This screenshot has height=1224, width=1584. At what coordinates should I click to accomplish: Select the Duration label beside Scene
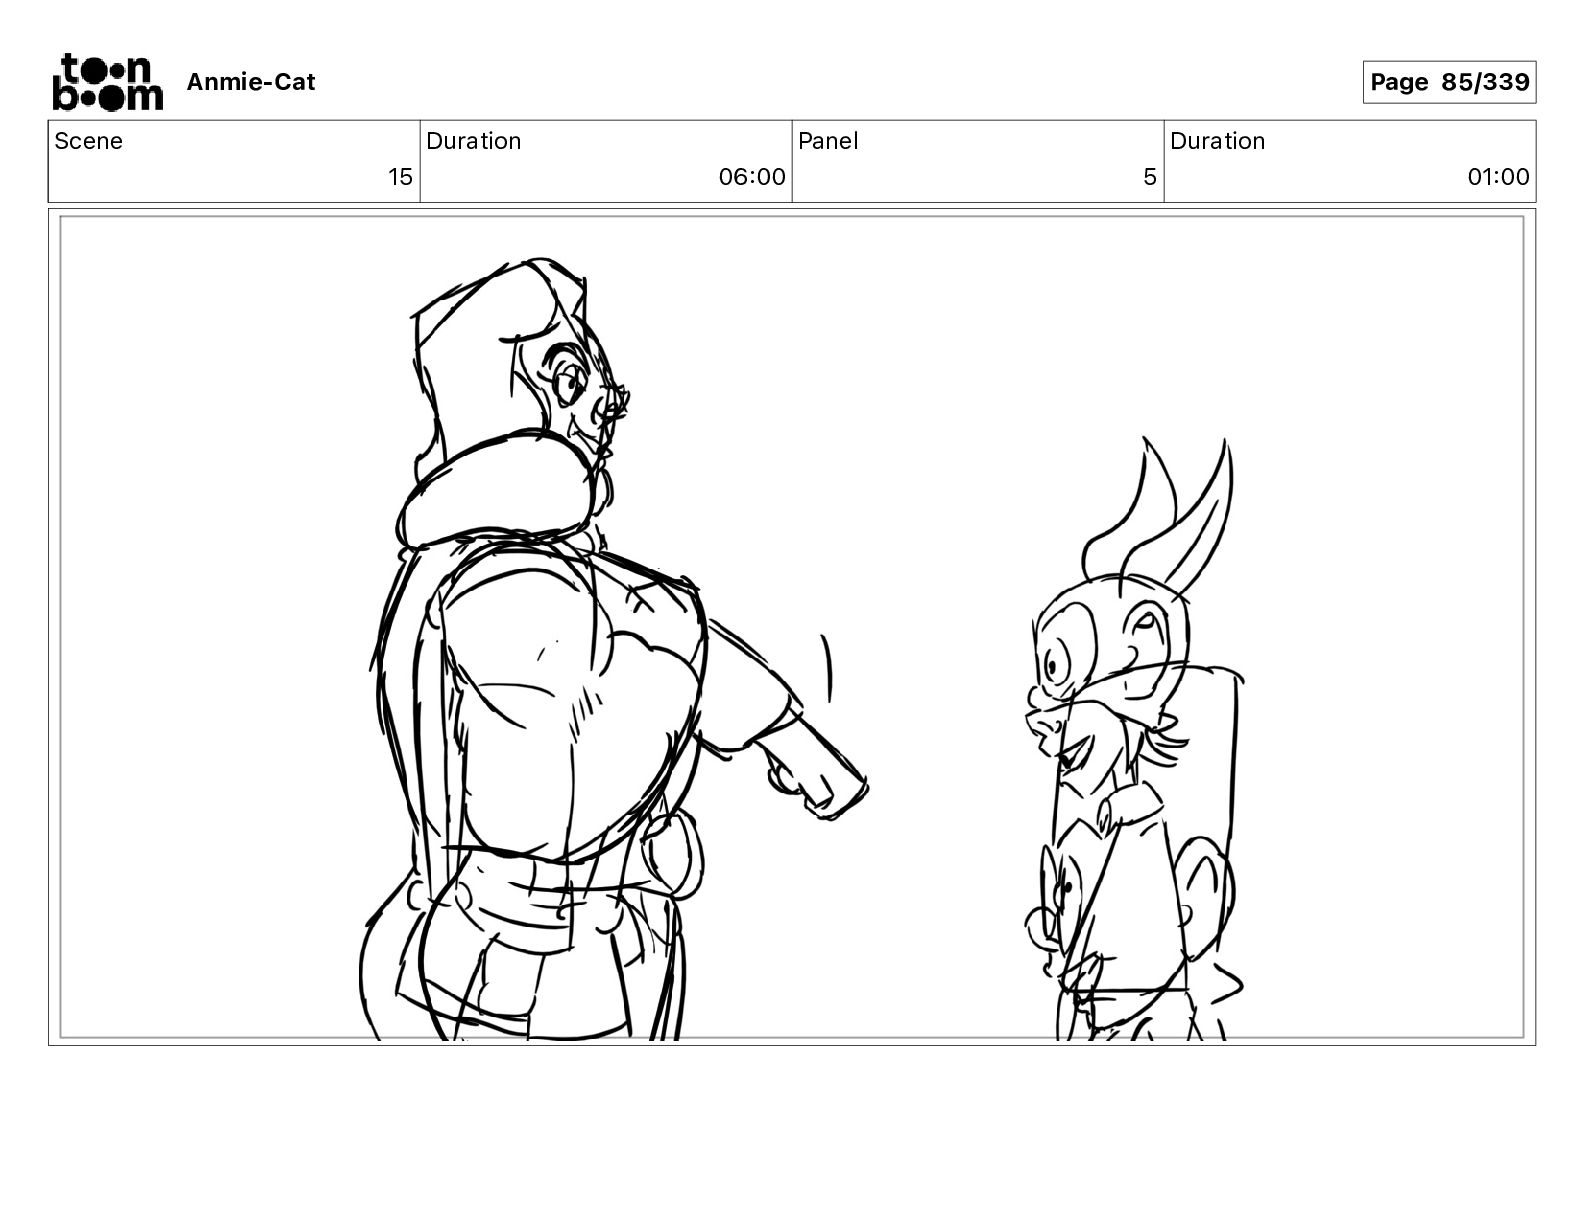[x=474, y=141]
